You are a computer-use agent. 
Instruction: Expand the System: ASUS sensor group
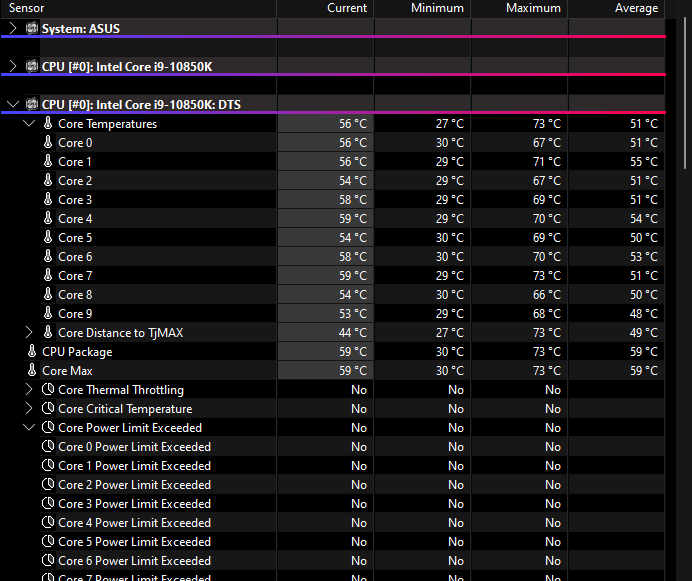click(x=12, y=28)
